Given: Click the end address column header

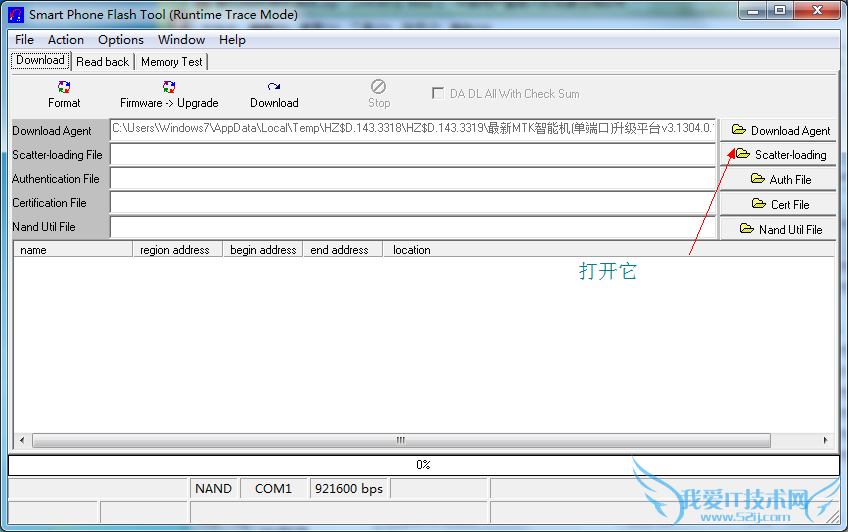Looking at the screenshot, I should (x=342, y=250).
